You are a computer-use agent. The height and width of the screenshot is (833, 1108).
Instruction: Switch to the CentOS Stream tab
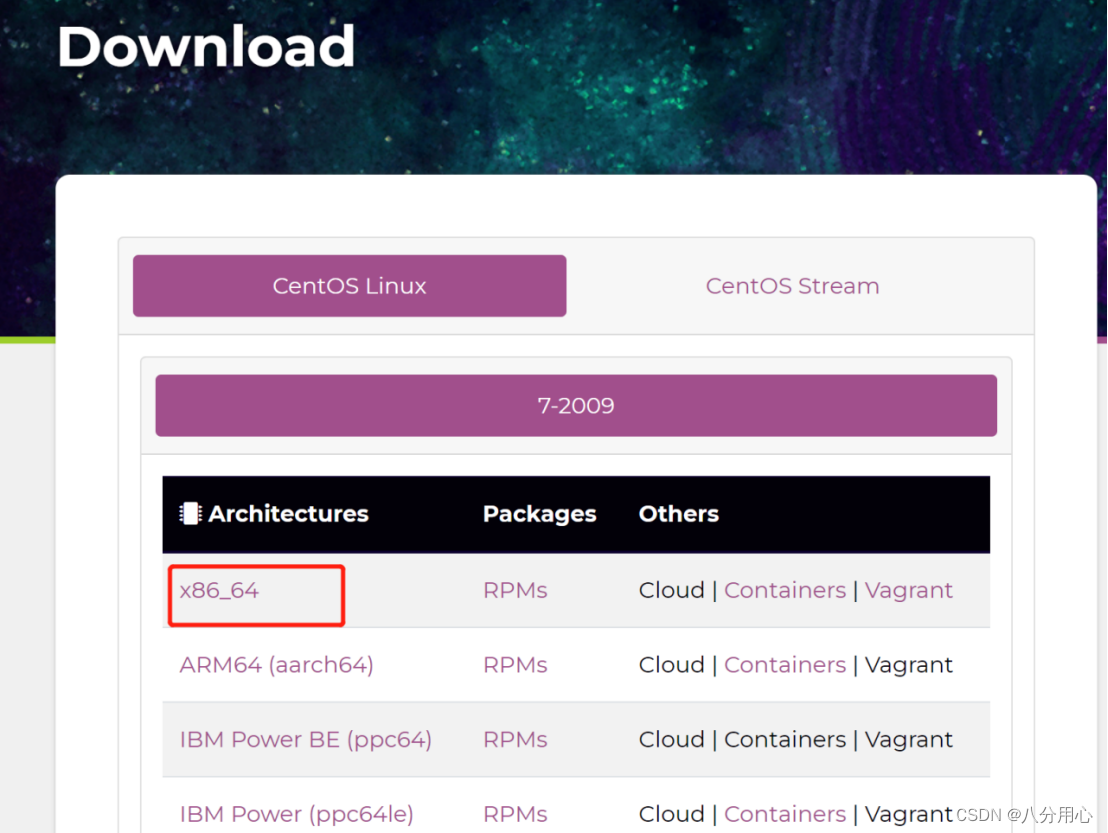(792, 285)
